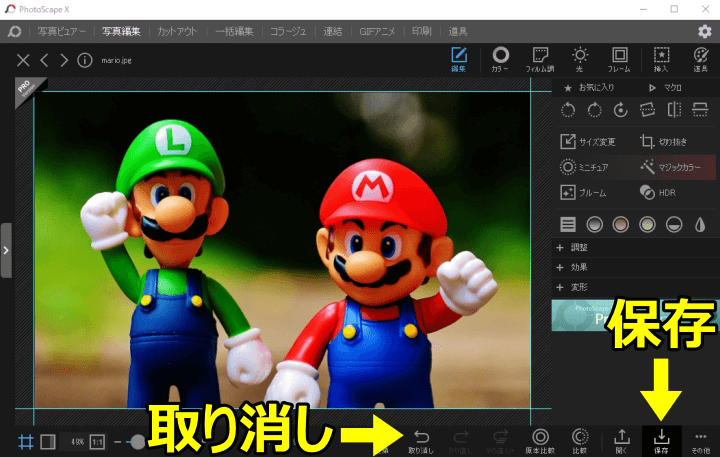Flip the image vertically

pyautogui.click(x=700, y=110)
